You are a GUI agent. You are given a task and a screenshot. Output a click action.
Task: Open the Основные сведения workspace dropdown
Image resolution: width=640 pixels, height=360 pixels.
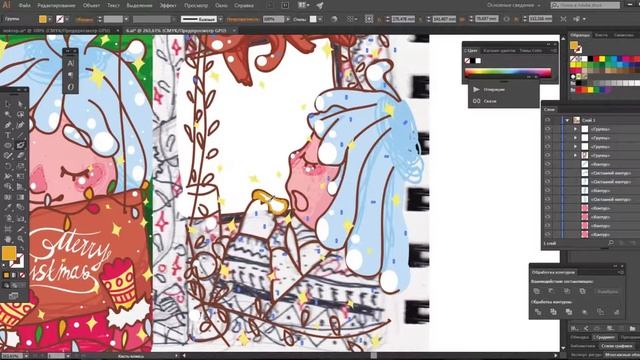click(x=514, y=5)
